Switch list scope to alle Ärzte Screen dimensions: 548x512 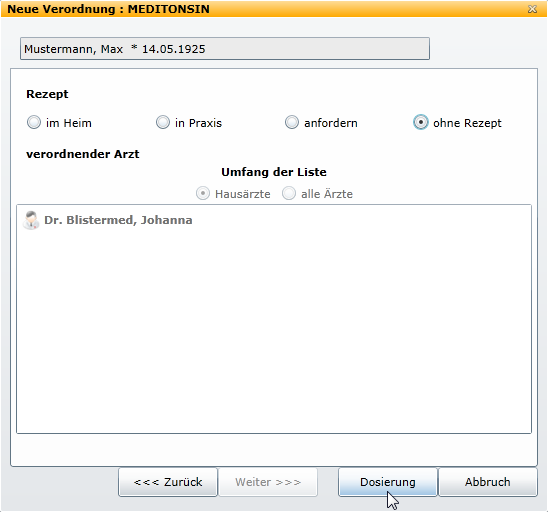(x=289, y=193)
